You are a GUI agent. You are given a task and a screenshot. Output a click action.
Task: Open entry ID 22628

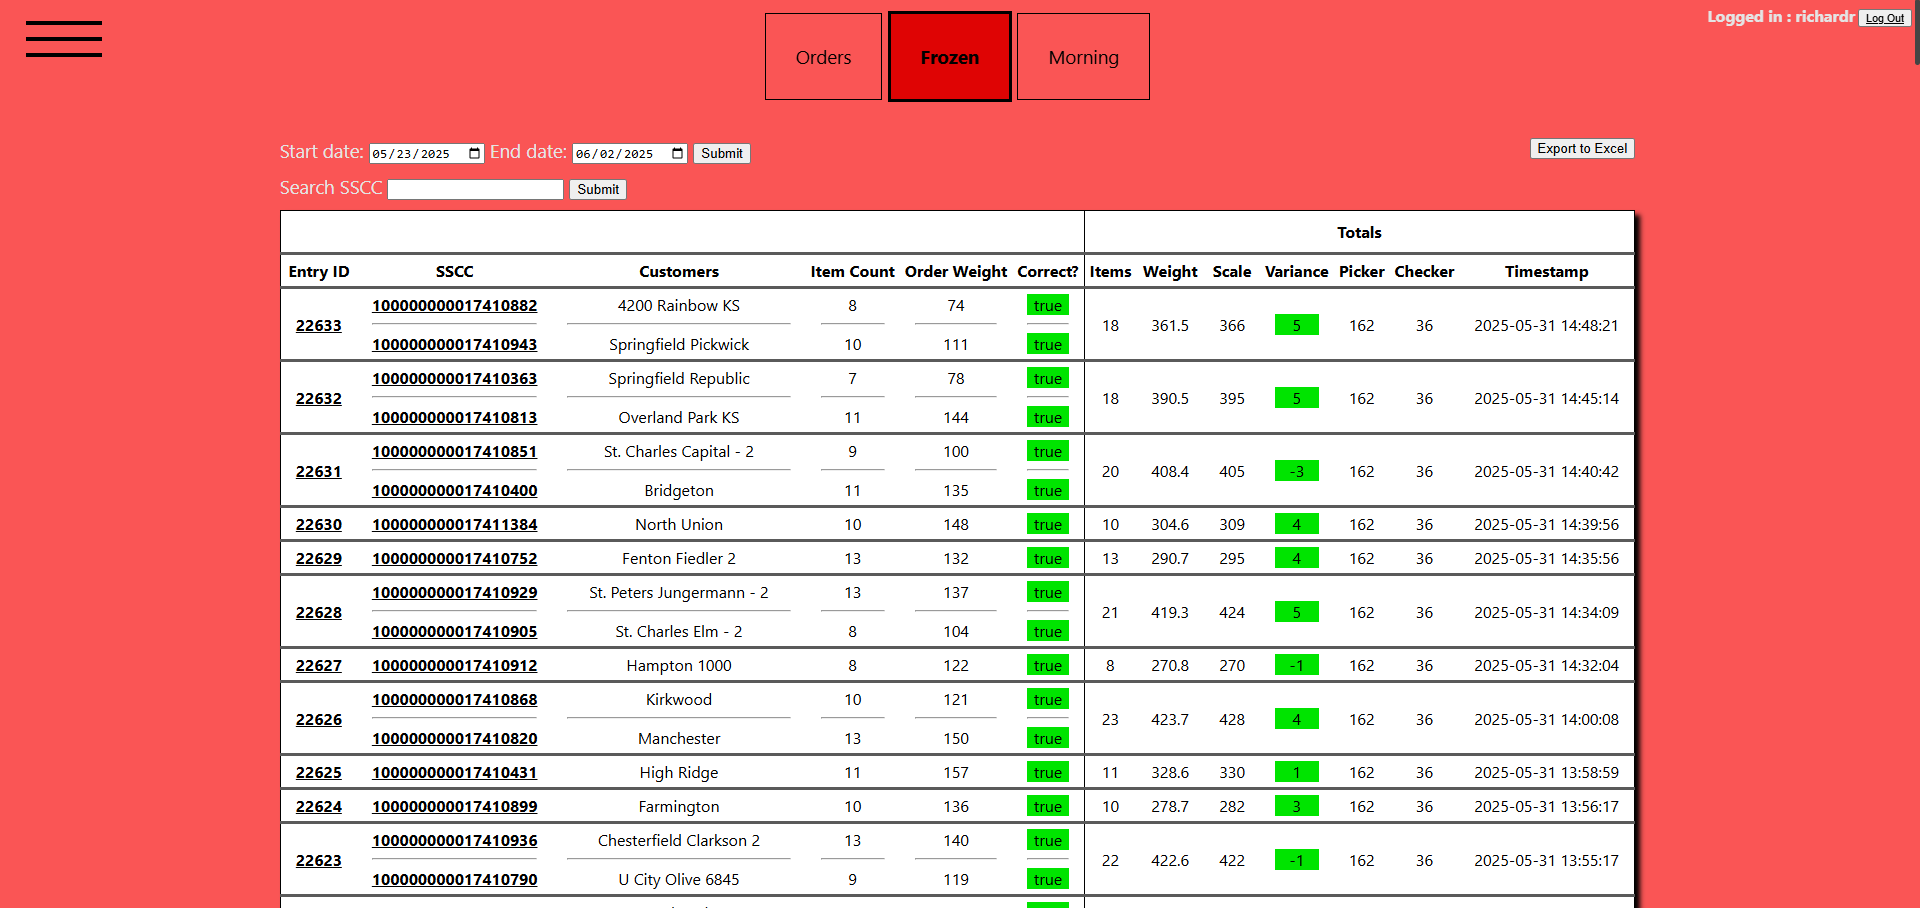tap(318, 613)
